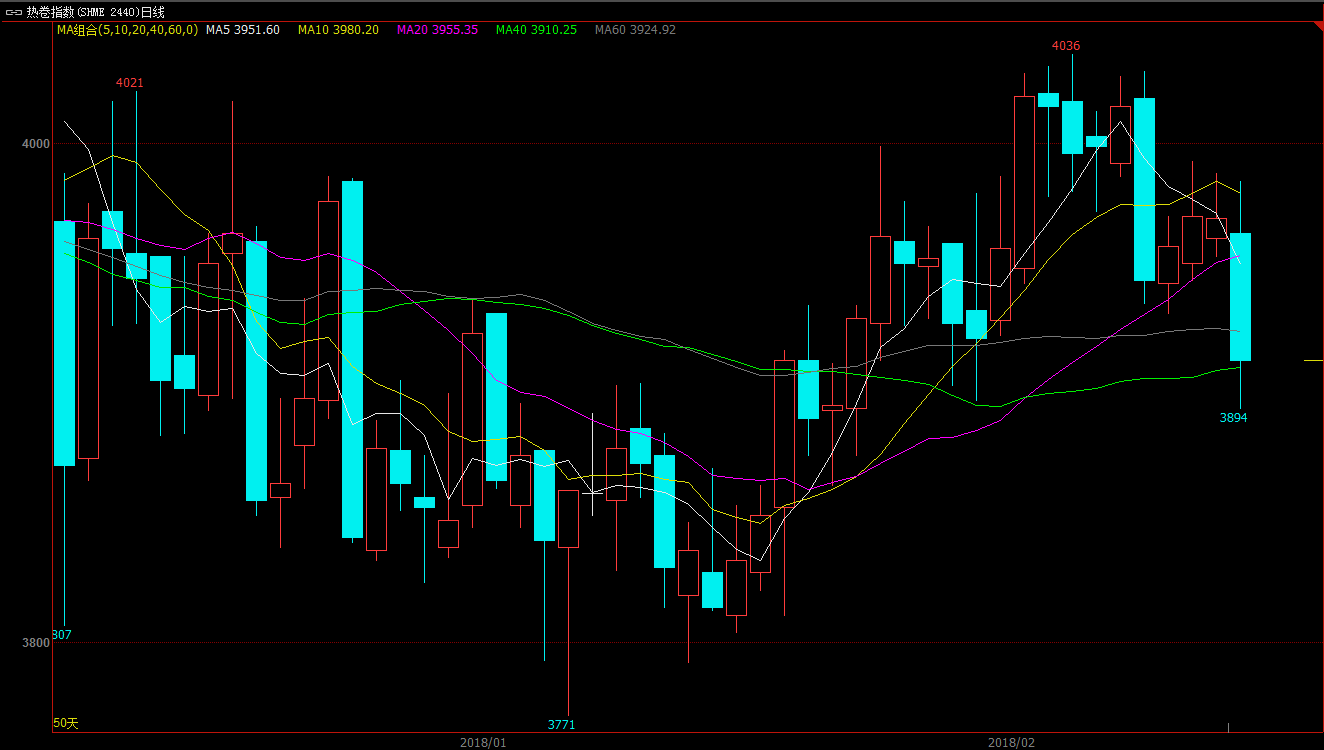Click the 4021 high price label
The image size is (1324, 750).
click(130, 83)
